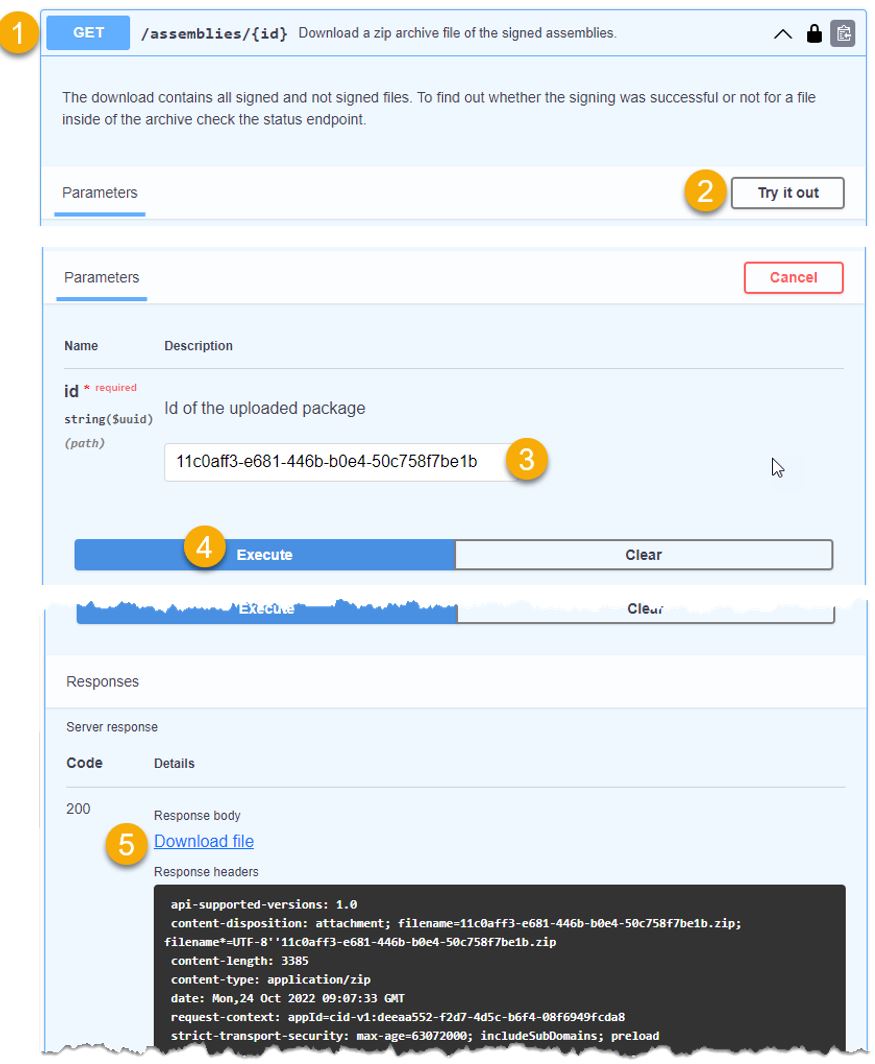Select the Parameters tab beside Cancel

102,278
